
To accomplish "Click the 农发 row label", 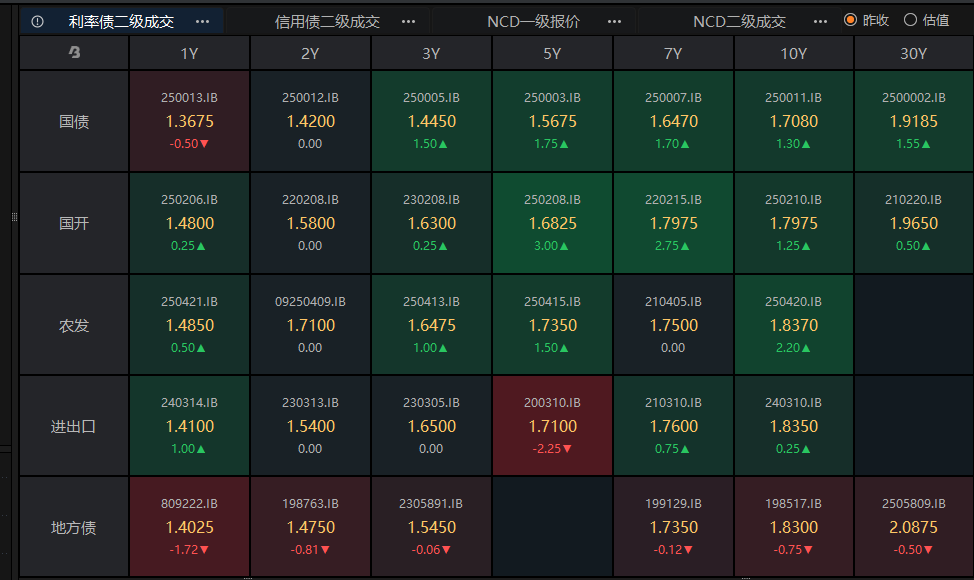I will (x=74, y=325).
